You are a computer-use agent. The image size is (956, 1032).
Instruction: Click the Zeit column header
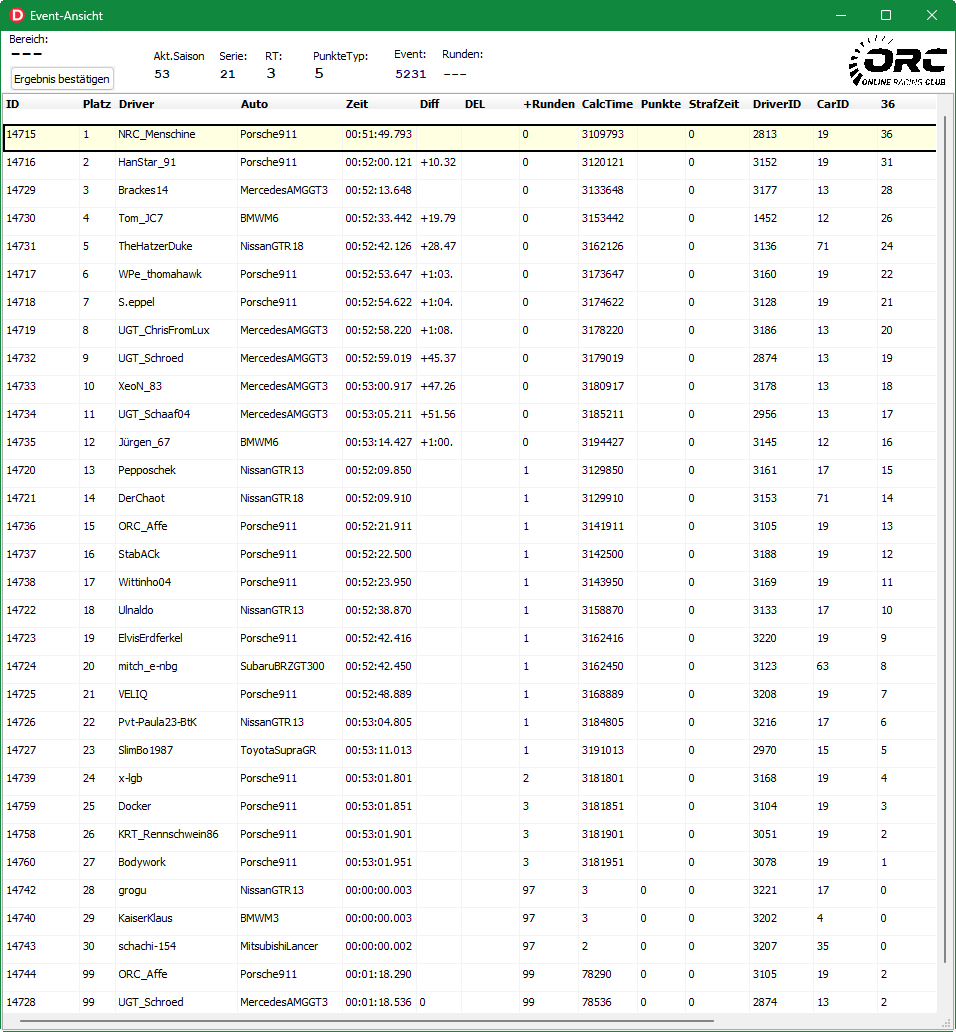tap(357, 104)
